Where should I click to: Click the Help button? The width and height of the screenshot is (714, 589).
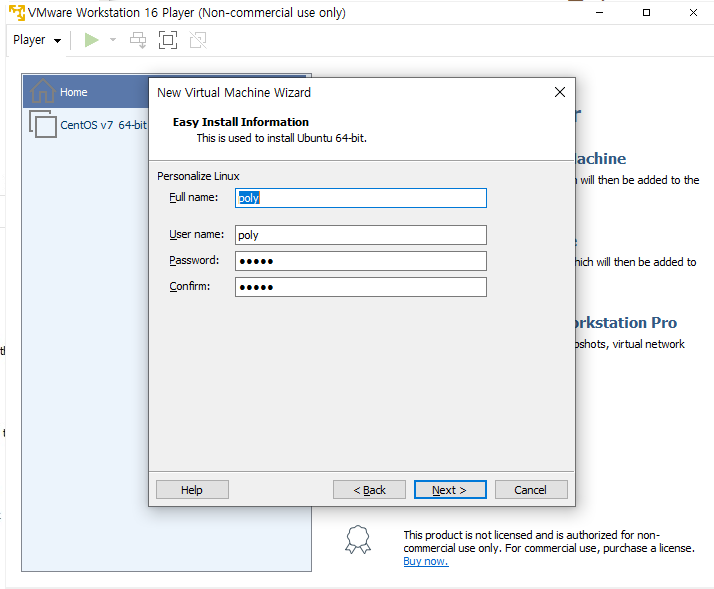(x=192, y=490)
